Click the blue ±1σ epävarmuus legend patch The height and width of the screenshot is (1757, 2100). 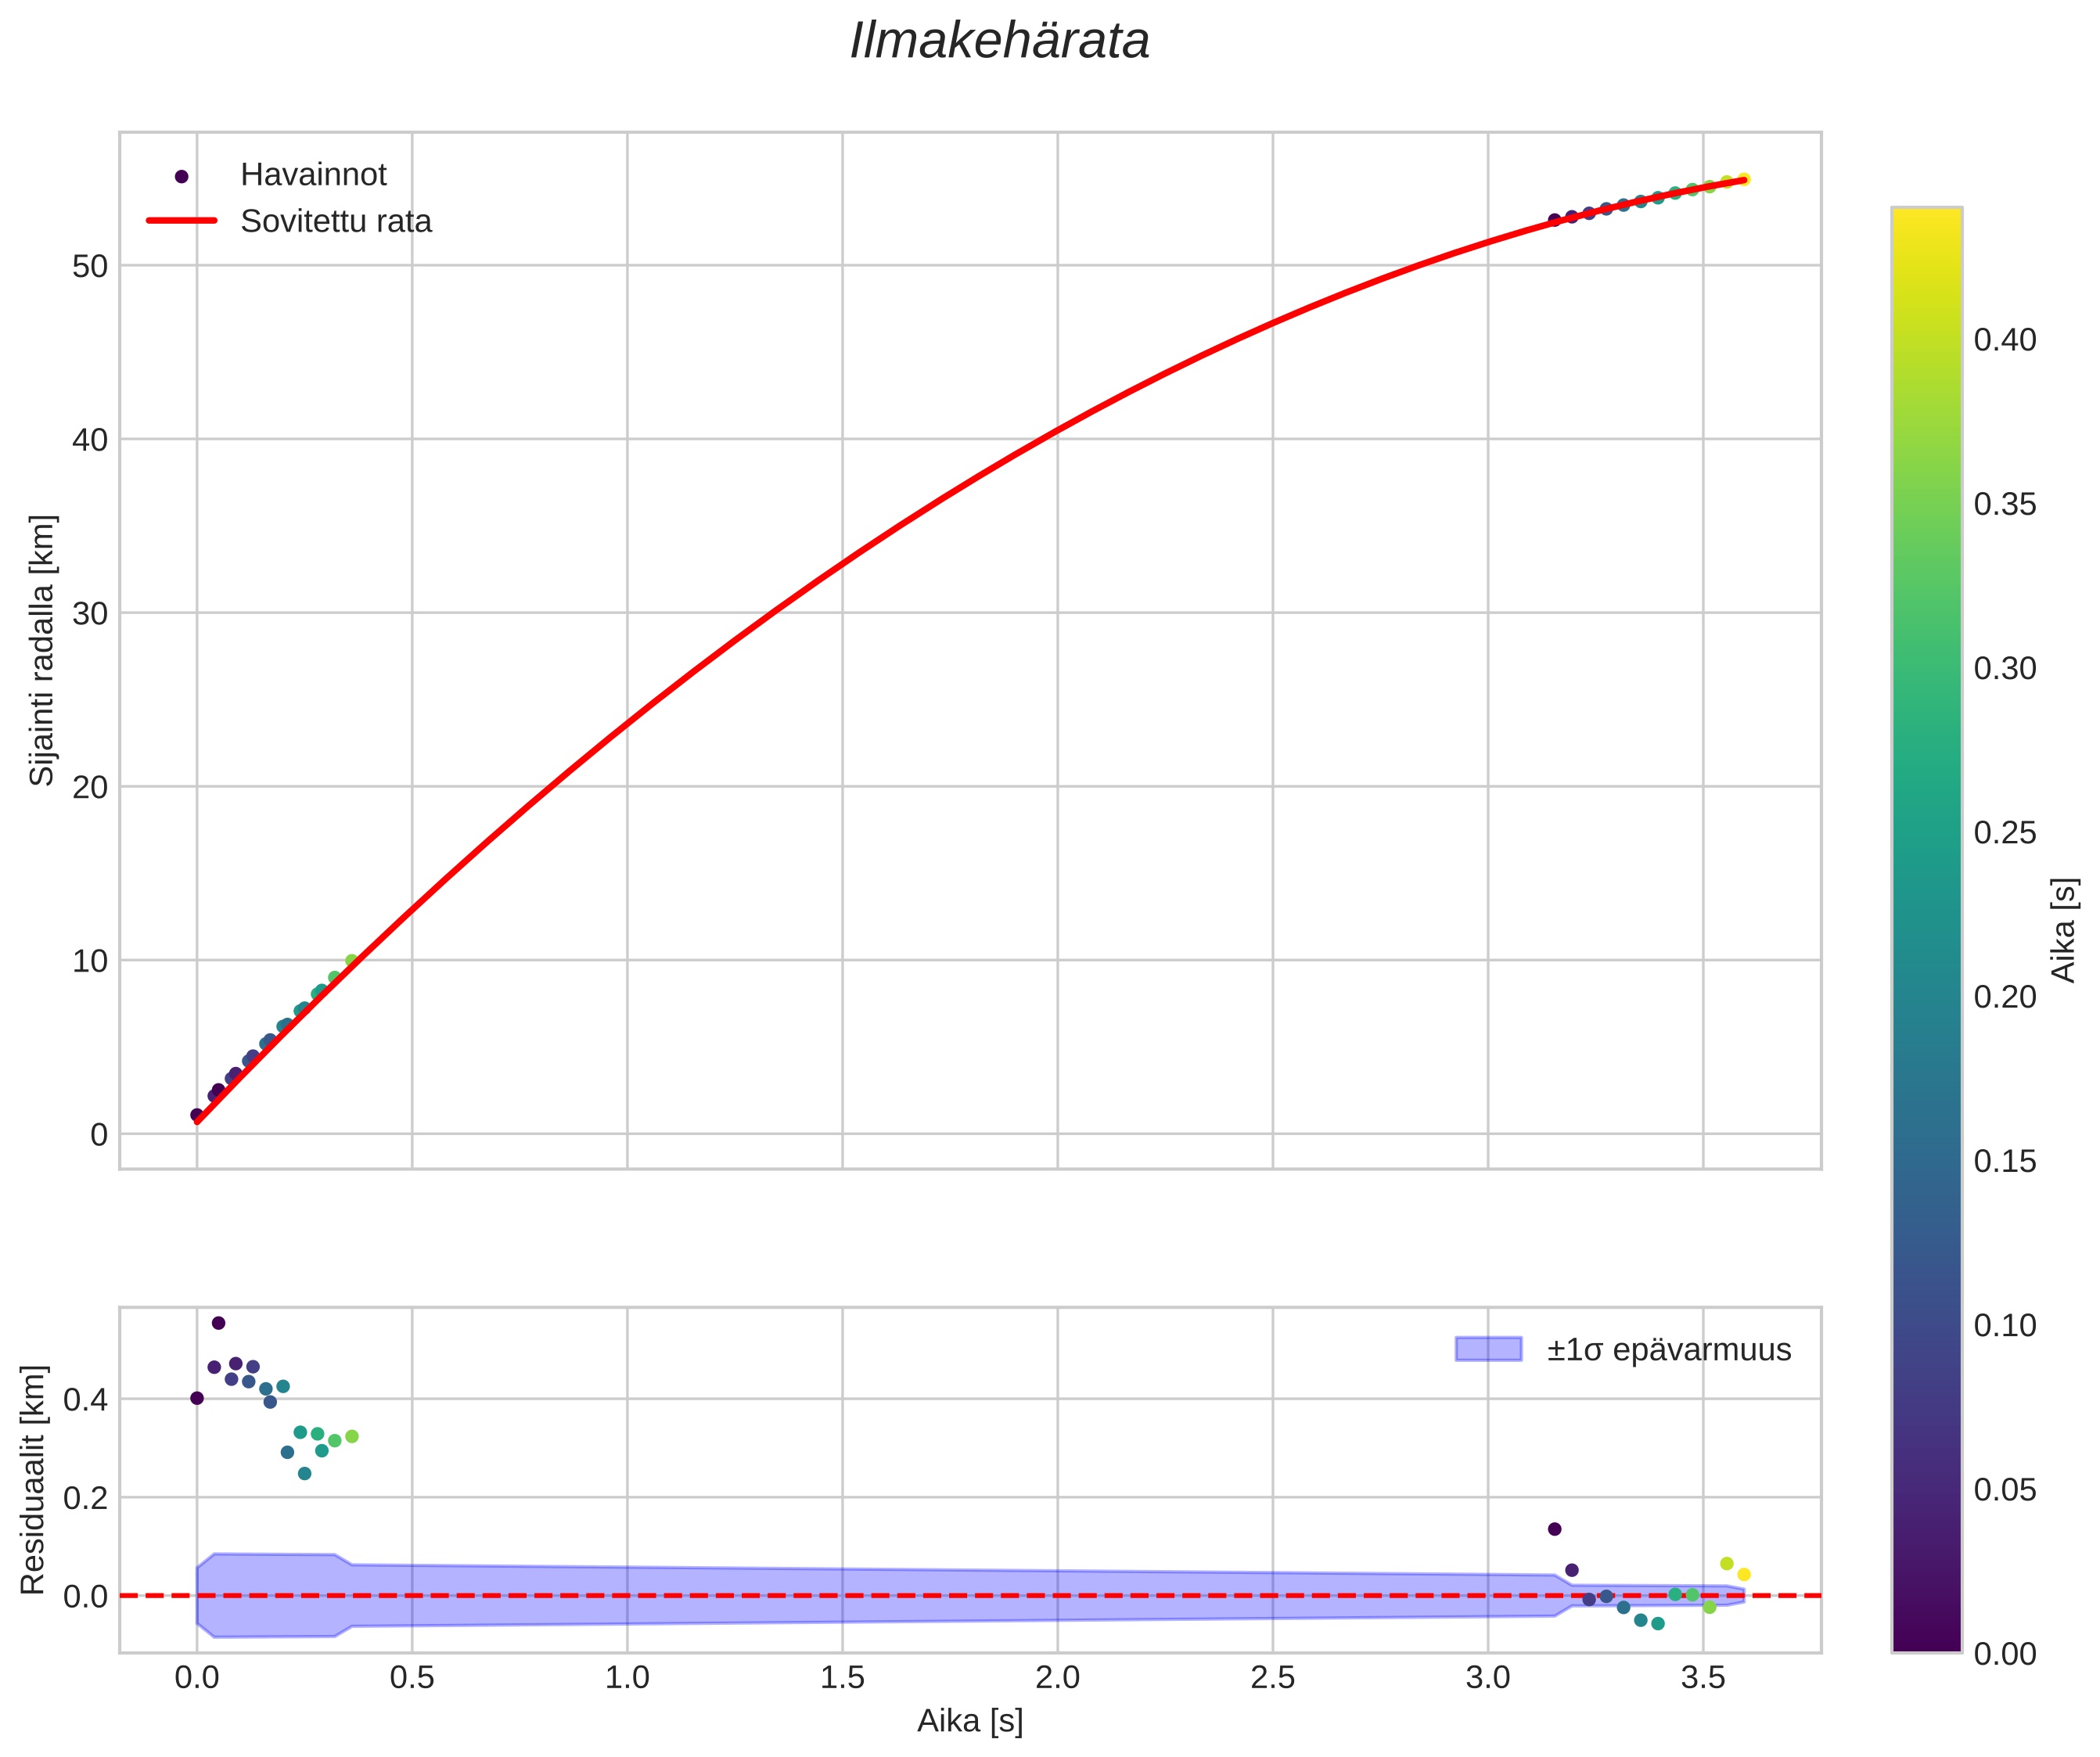tap(1487, 1350)
